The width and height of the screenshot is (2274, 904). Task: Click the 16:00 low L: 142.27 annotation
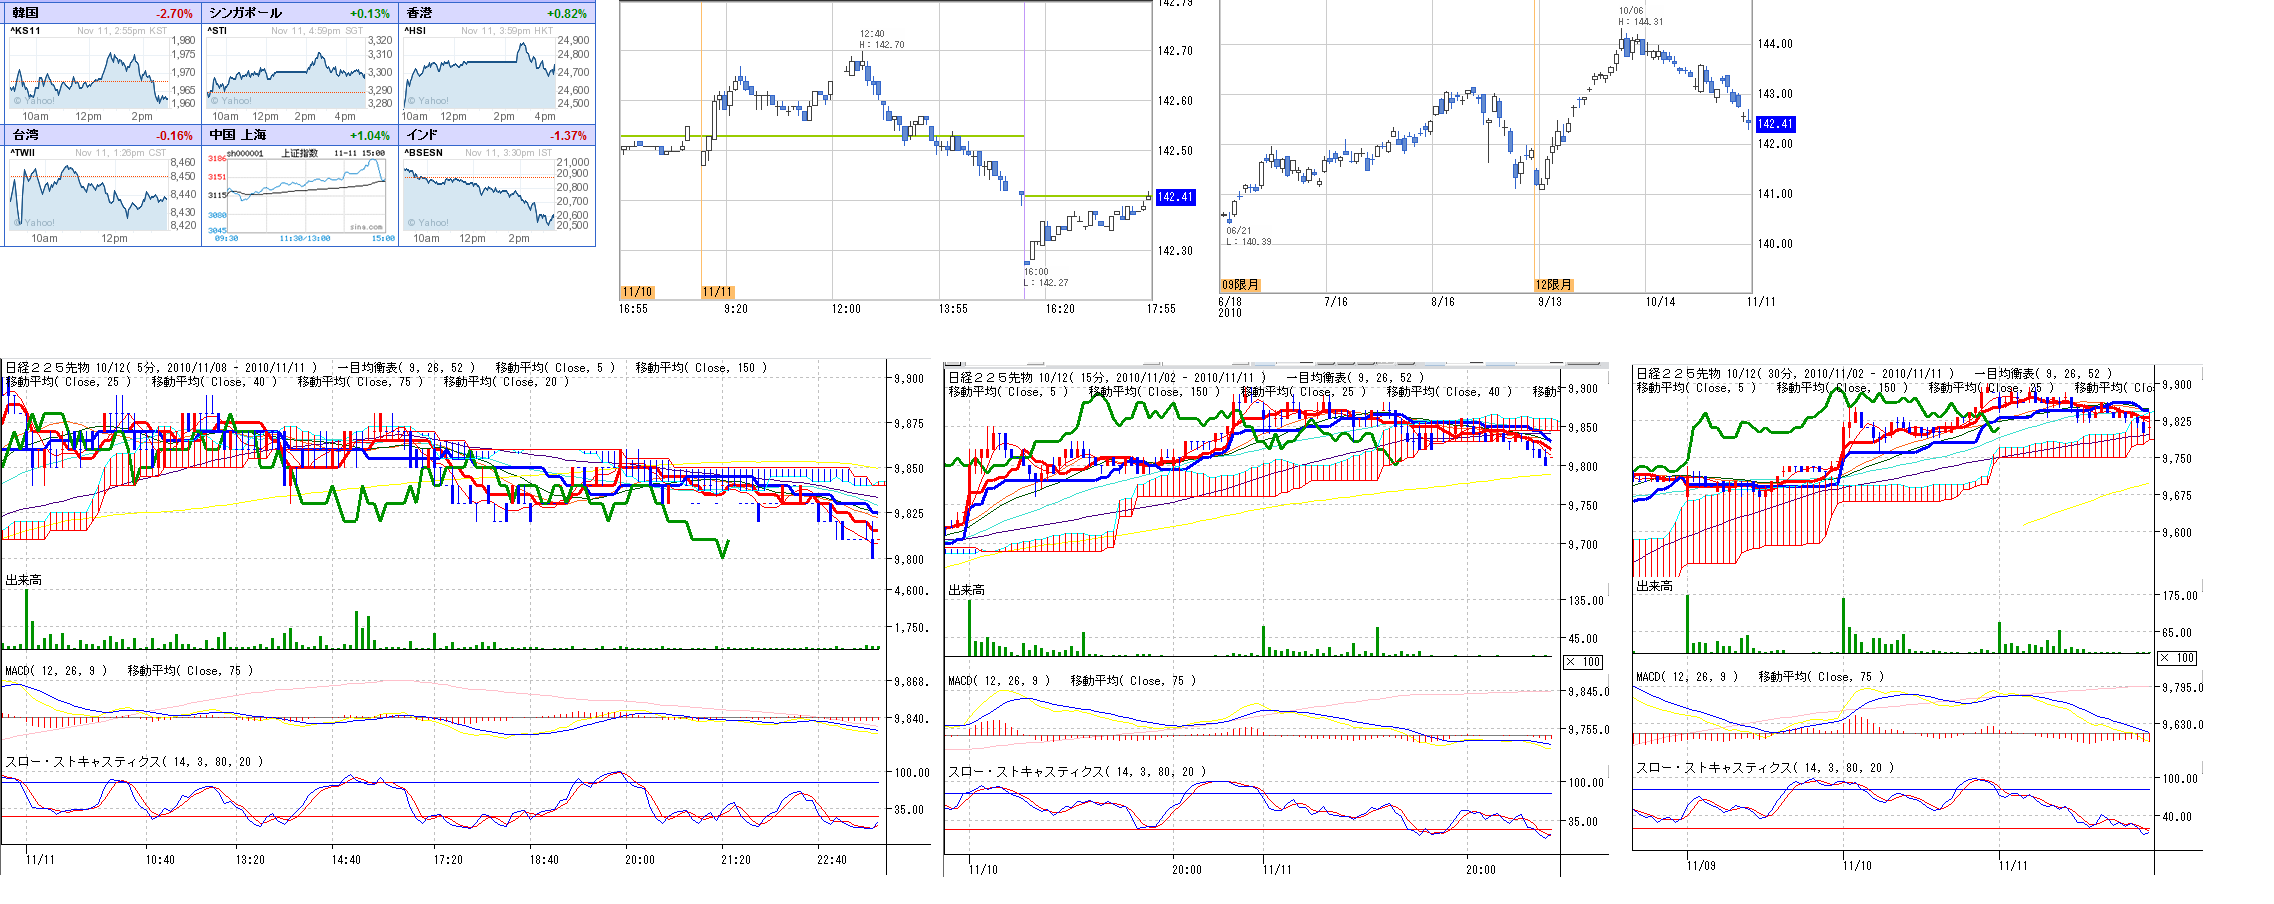(x=1045, y=277)
